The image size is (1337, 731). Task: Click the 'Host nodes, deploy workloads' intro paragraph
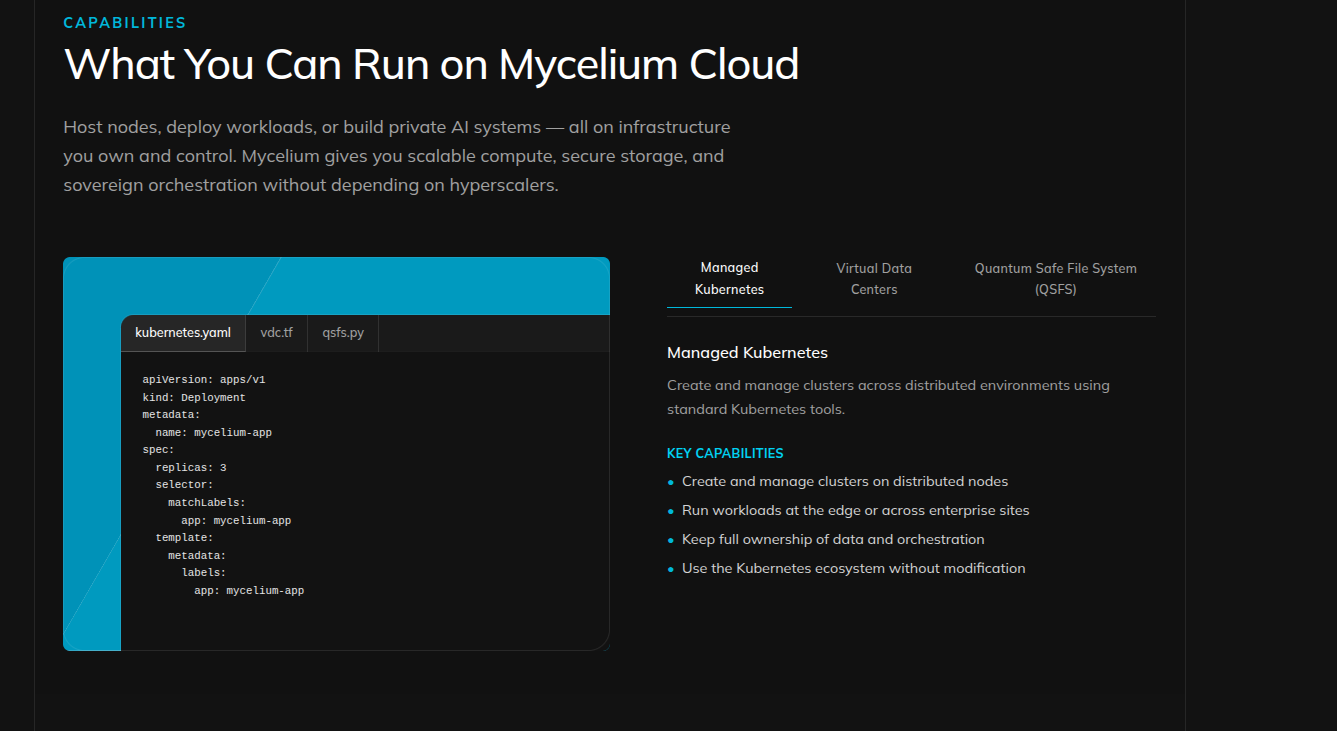pos(396,156)
